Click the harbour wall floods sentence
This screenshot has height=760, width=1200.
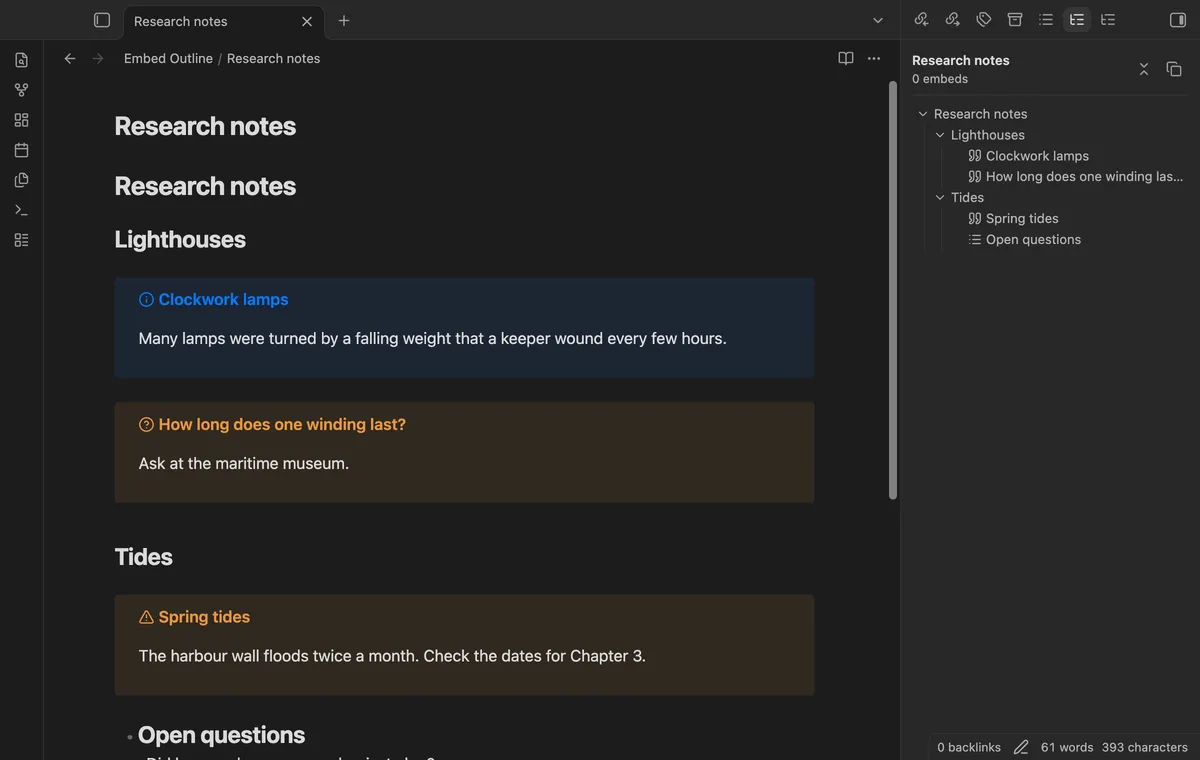click(392, 657)
